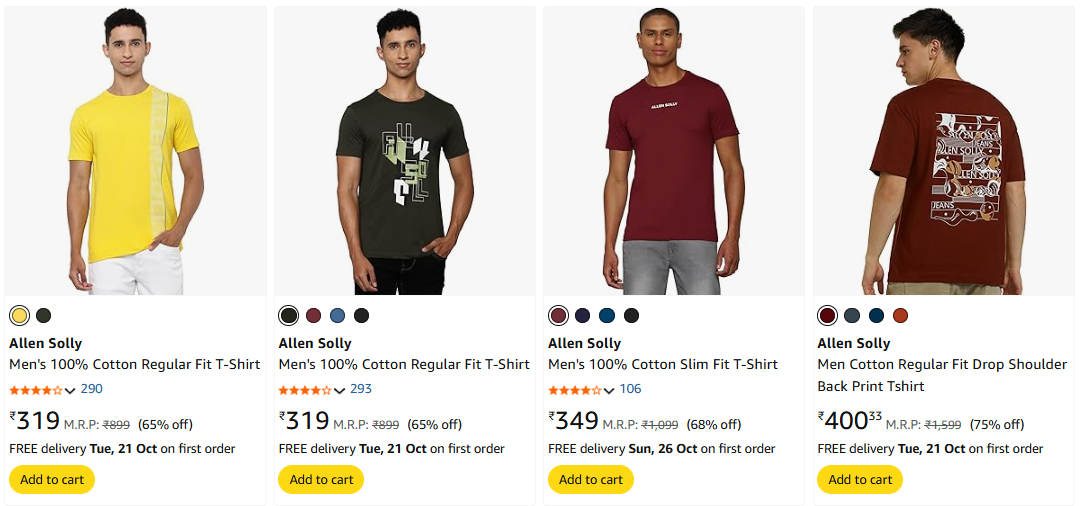Open the 290 reviews link
Viewport: 1082px width, 506px height.
[91, 389]
